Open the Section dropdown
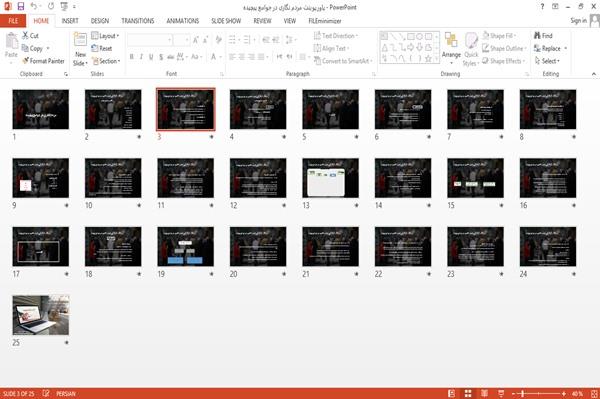The image size is (600, 399). tap(106, 61)
